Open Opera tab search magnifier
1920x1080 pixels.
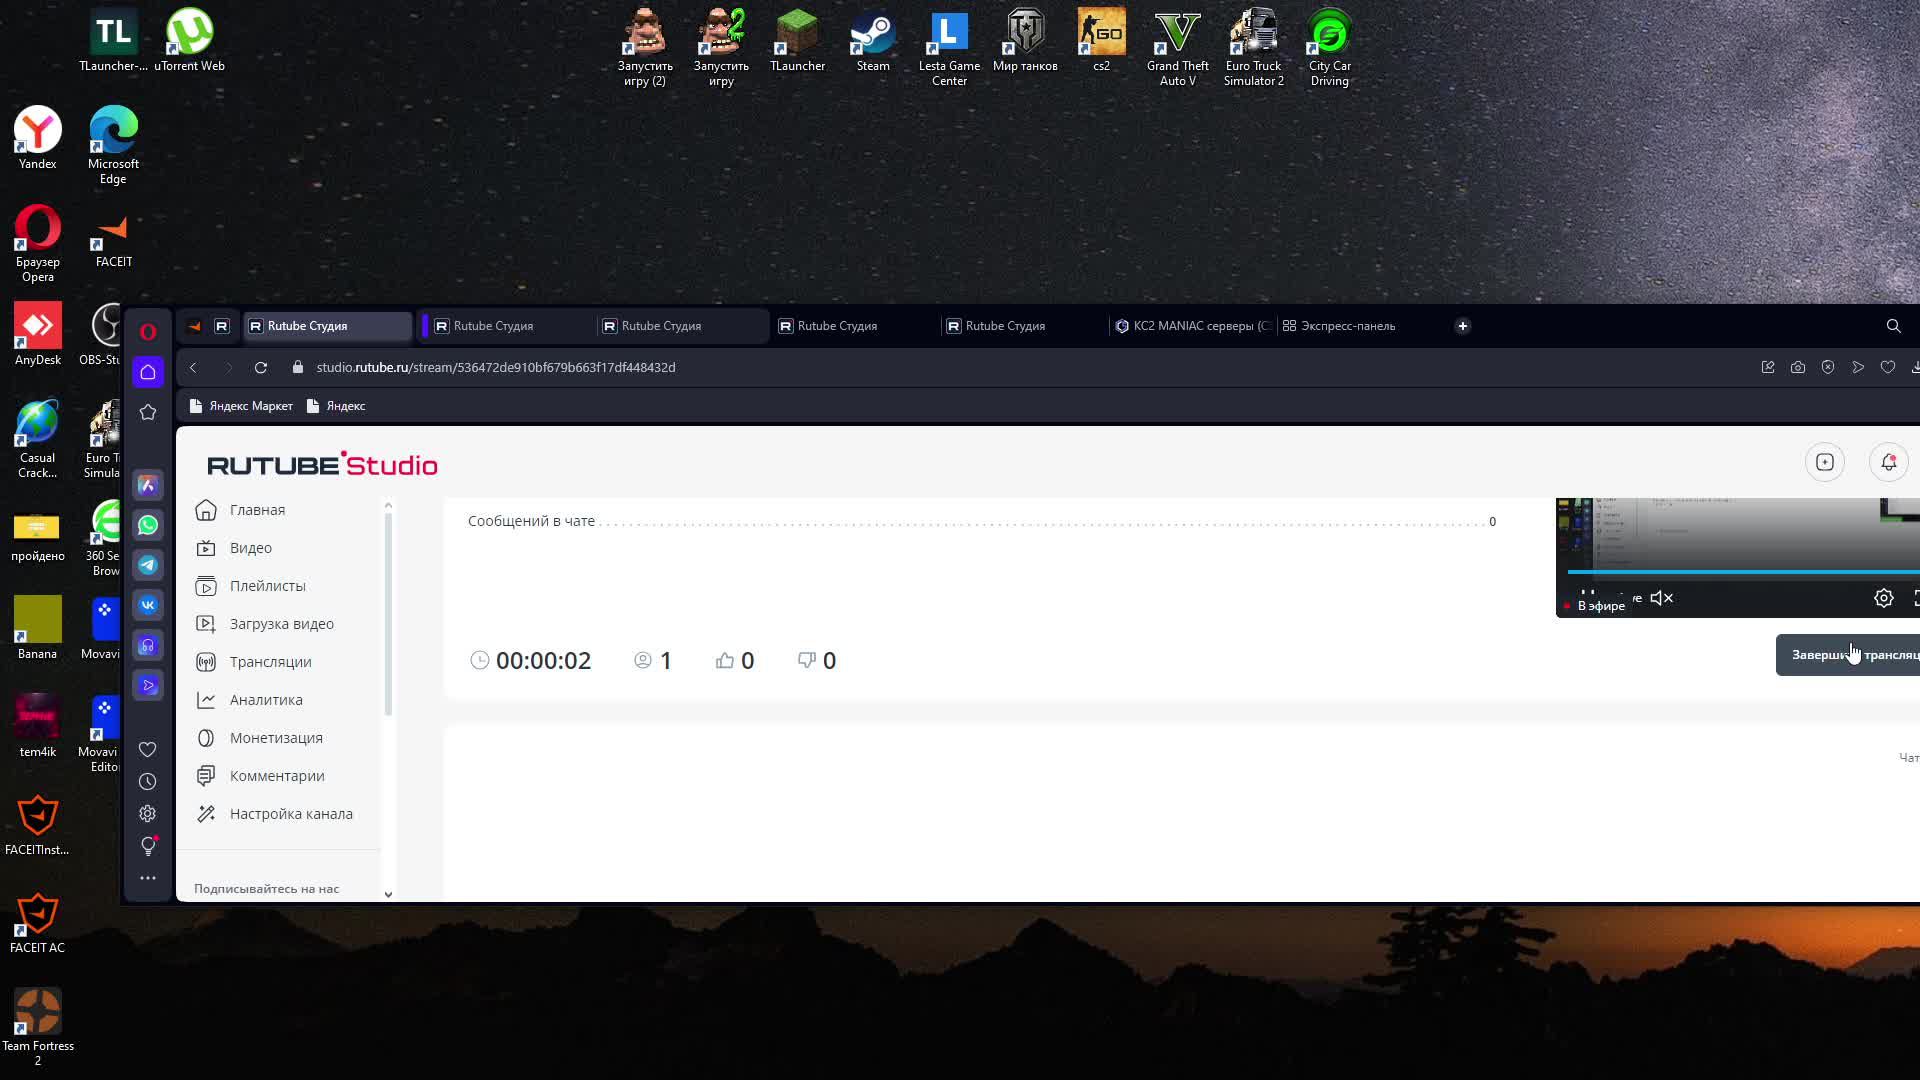point(1893,326)
